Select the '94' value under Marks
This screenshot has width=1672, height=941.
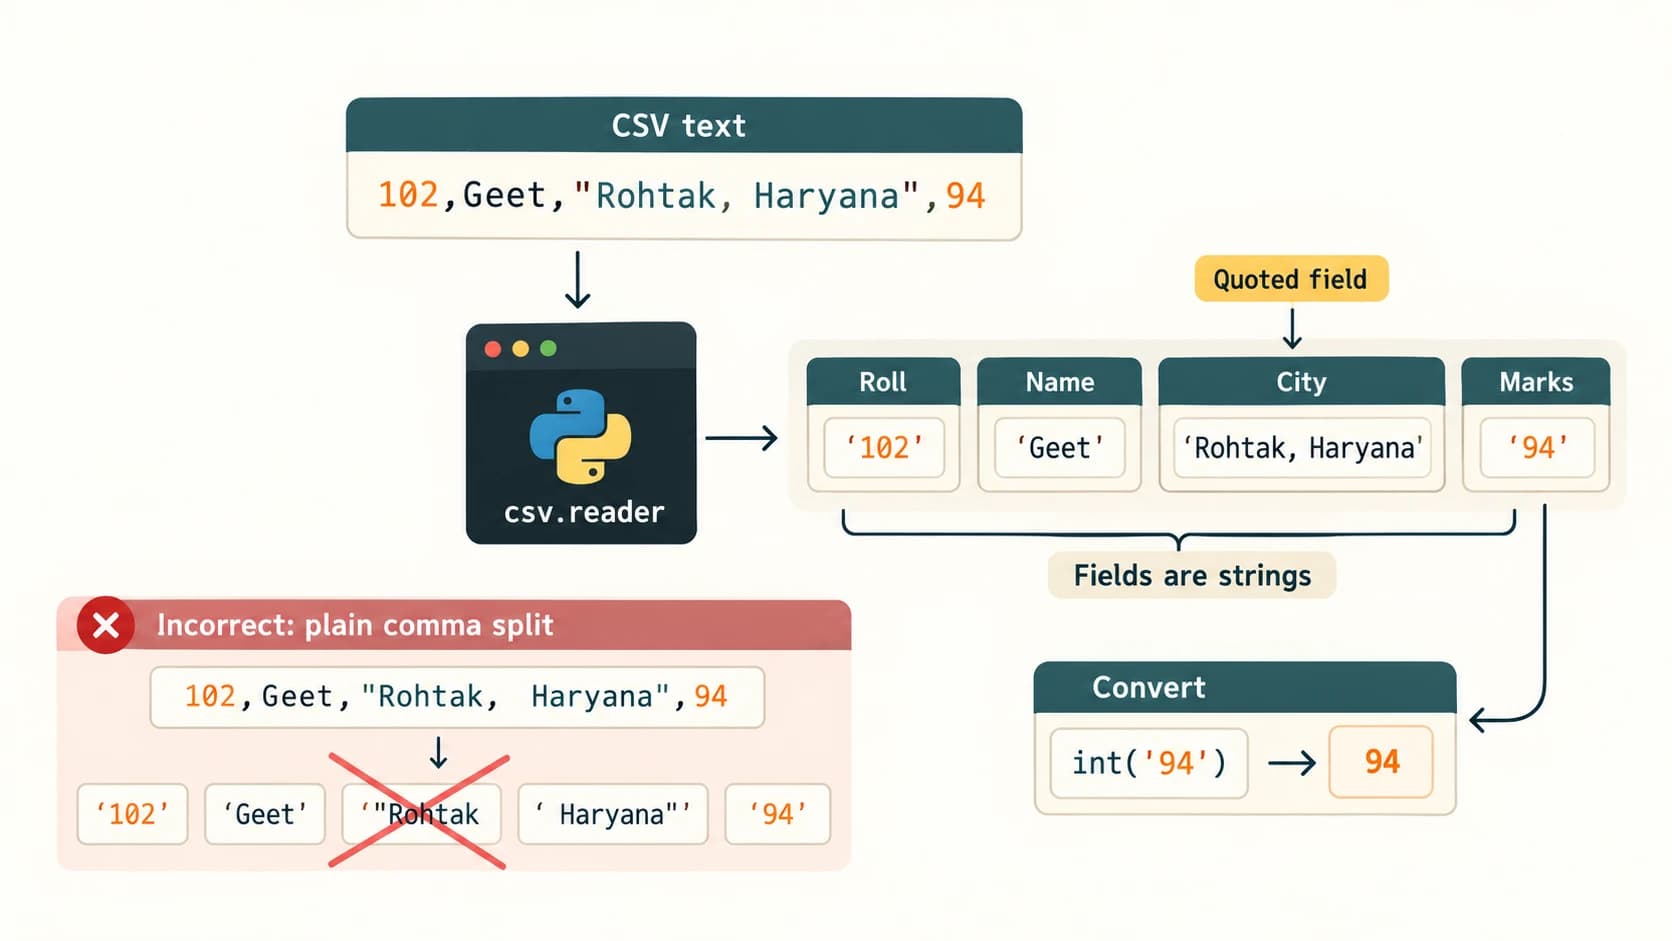1537,447
